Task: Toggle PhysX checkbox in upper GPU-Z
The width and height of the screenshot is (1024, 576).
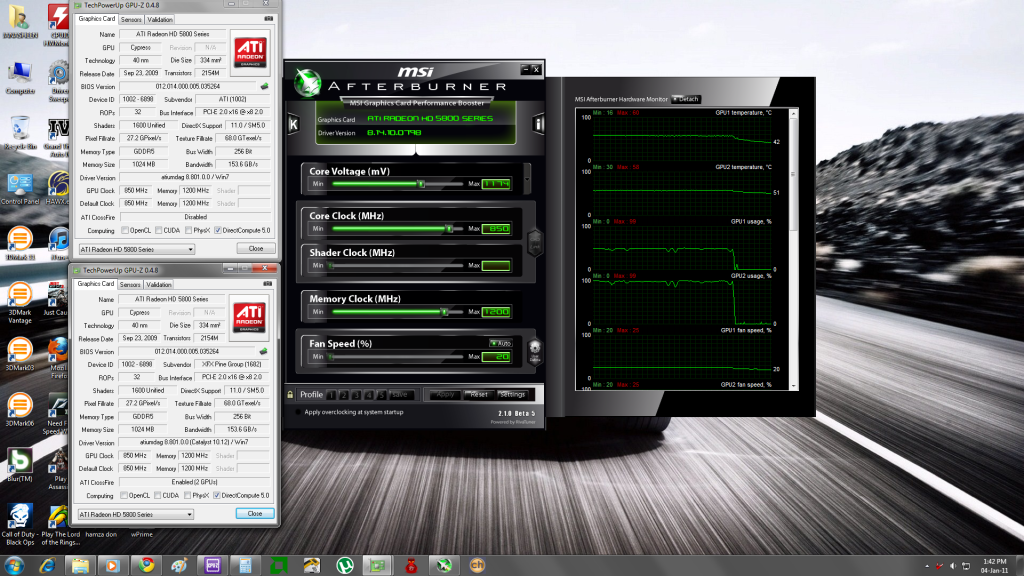Action: [188, 231]
